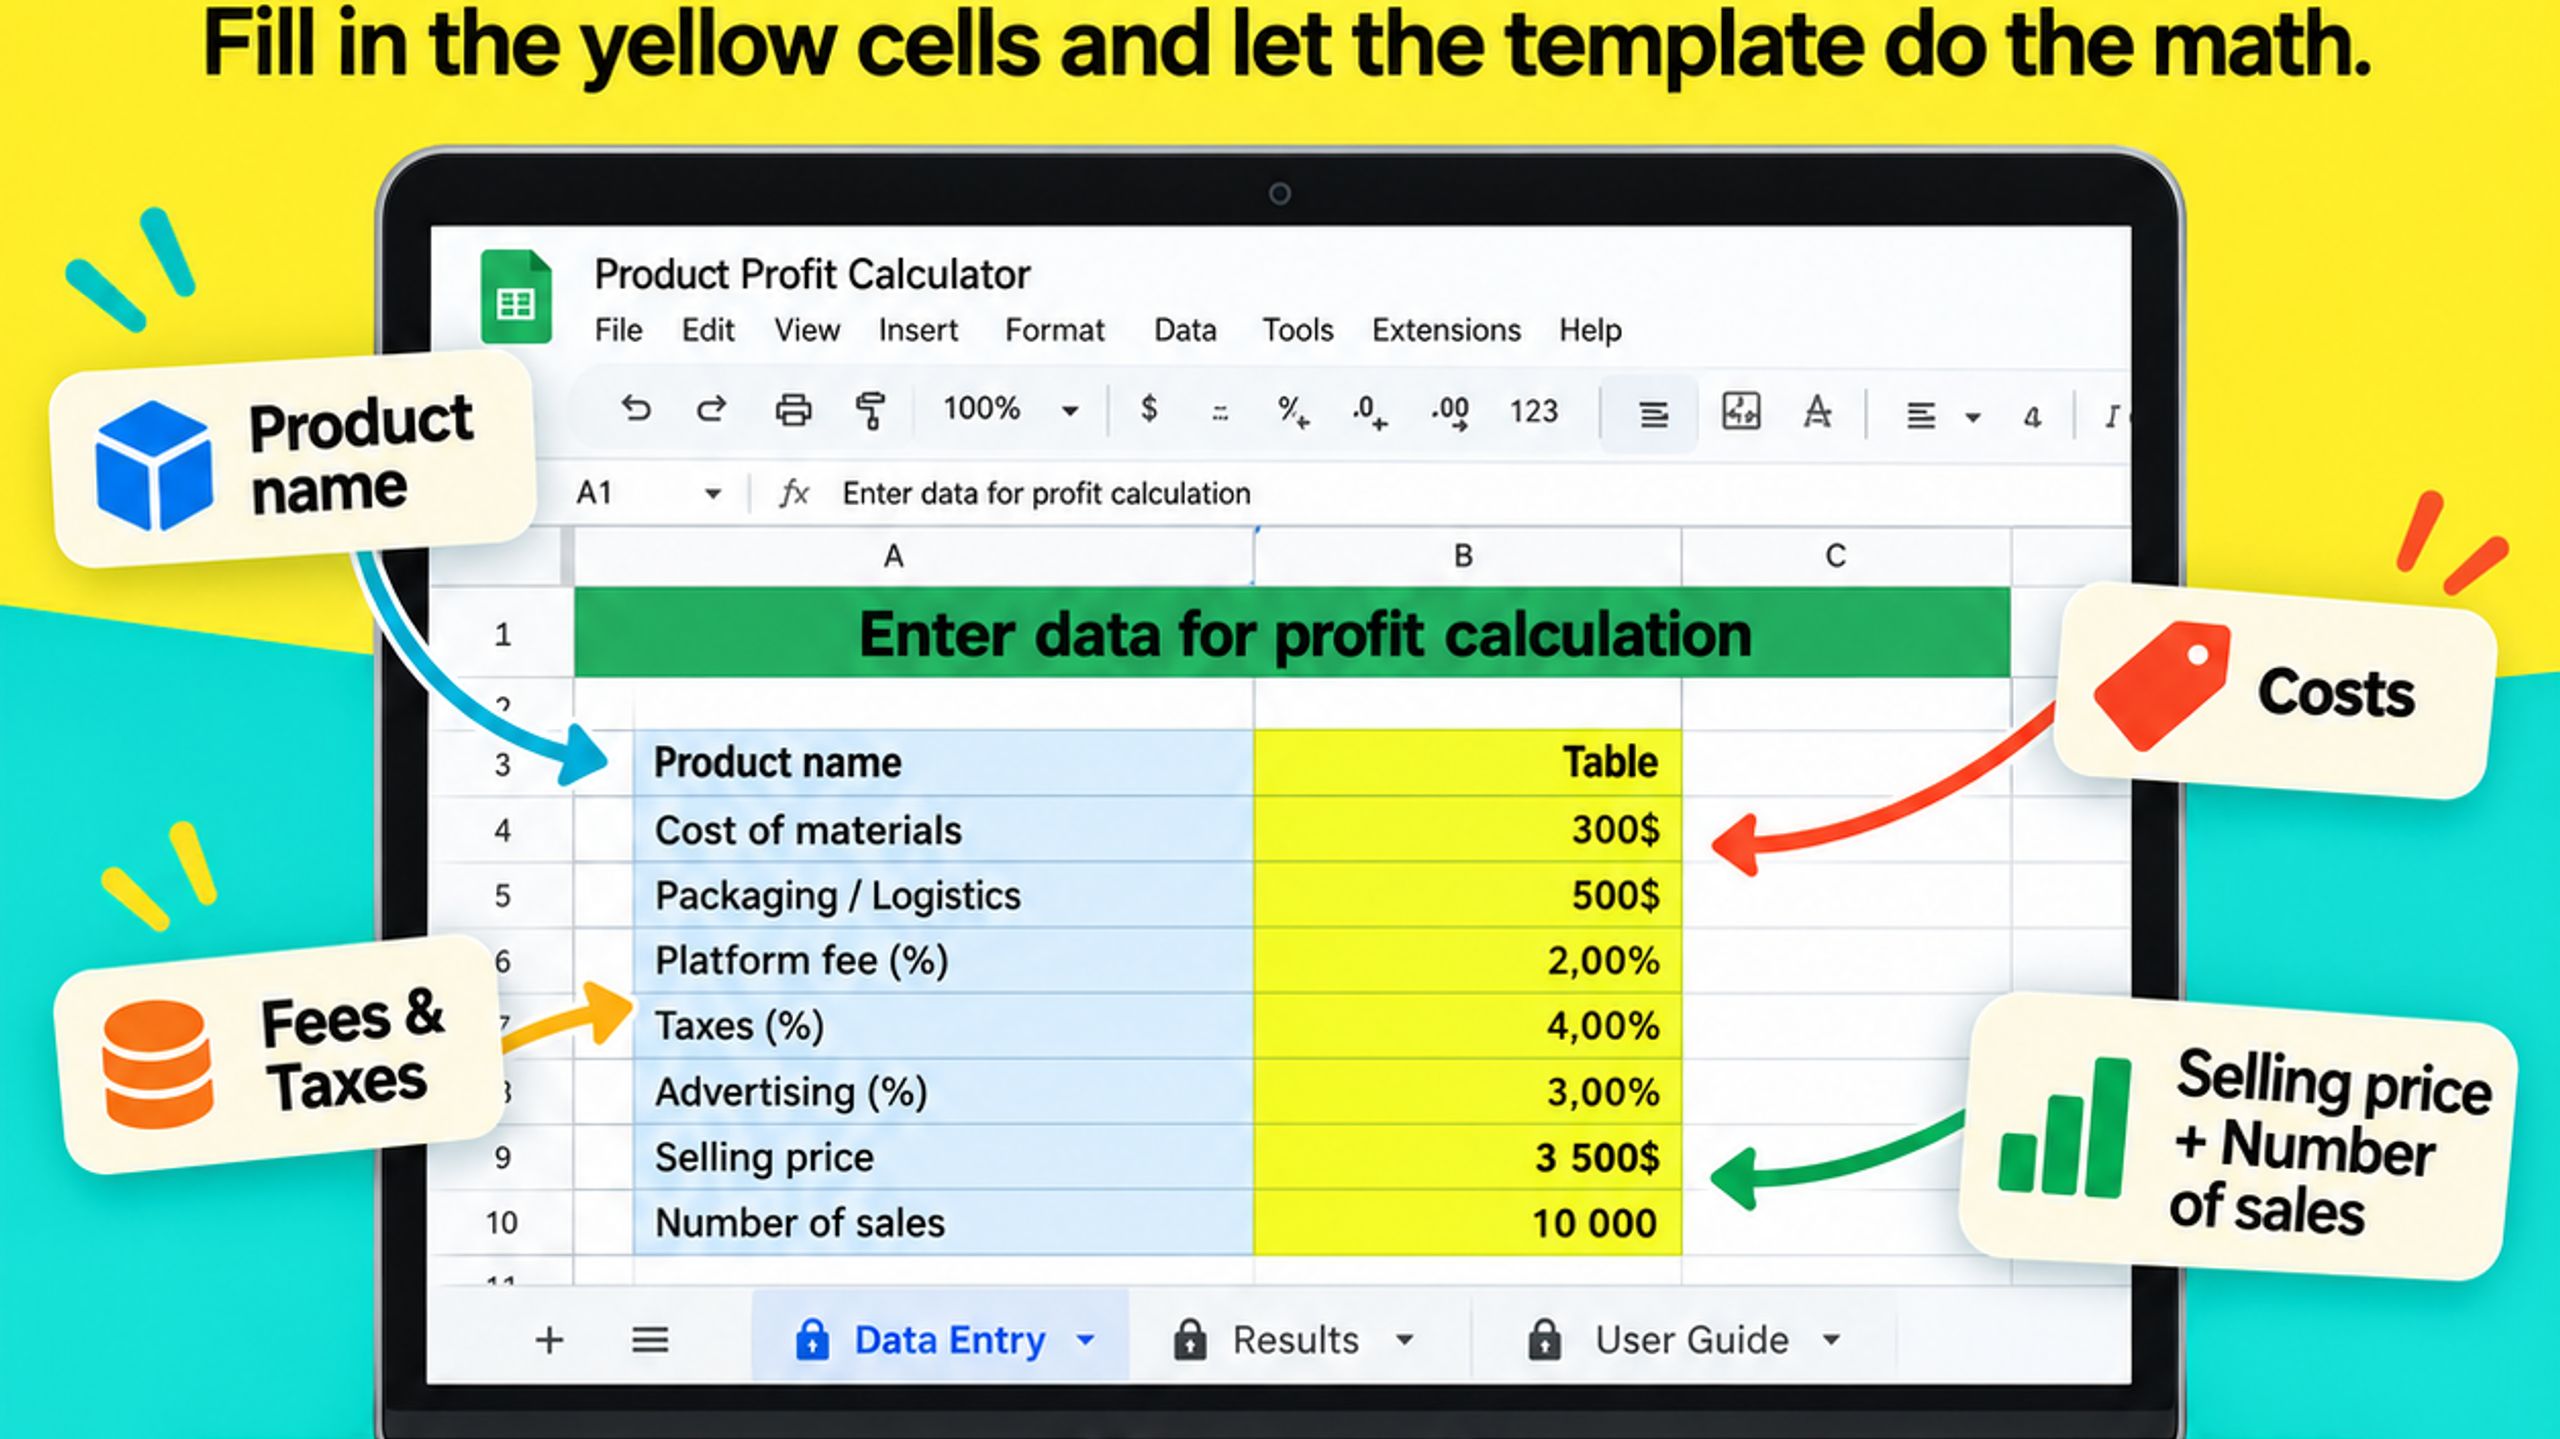Open the File menu
2560x1439 pixels.
click(x=618, y=330)
